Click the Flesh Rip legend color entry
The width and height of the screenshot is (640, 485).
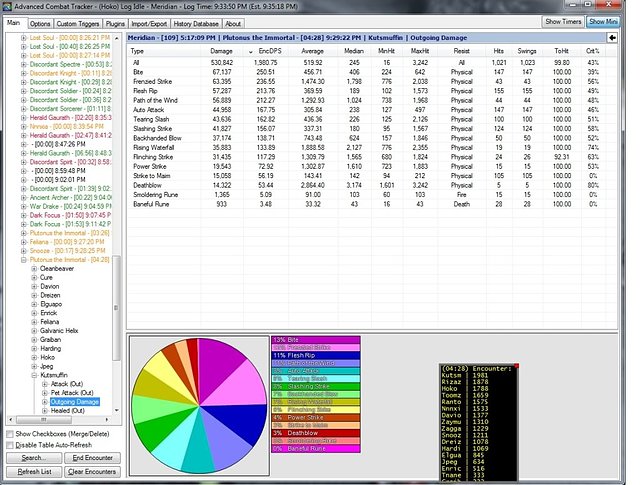315,354
